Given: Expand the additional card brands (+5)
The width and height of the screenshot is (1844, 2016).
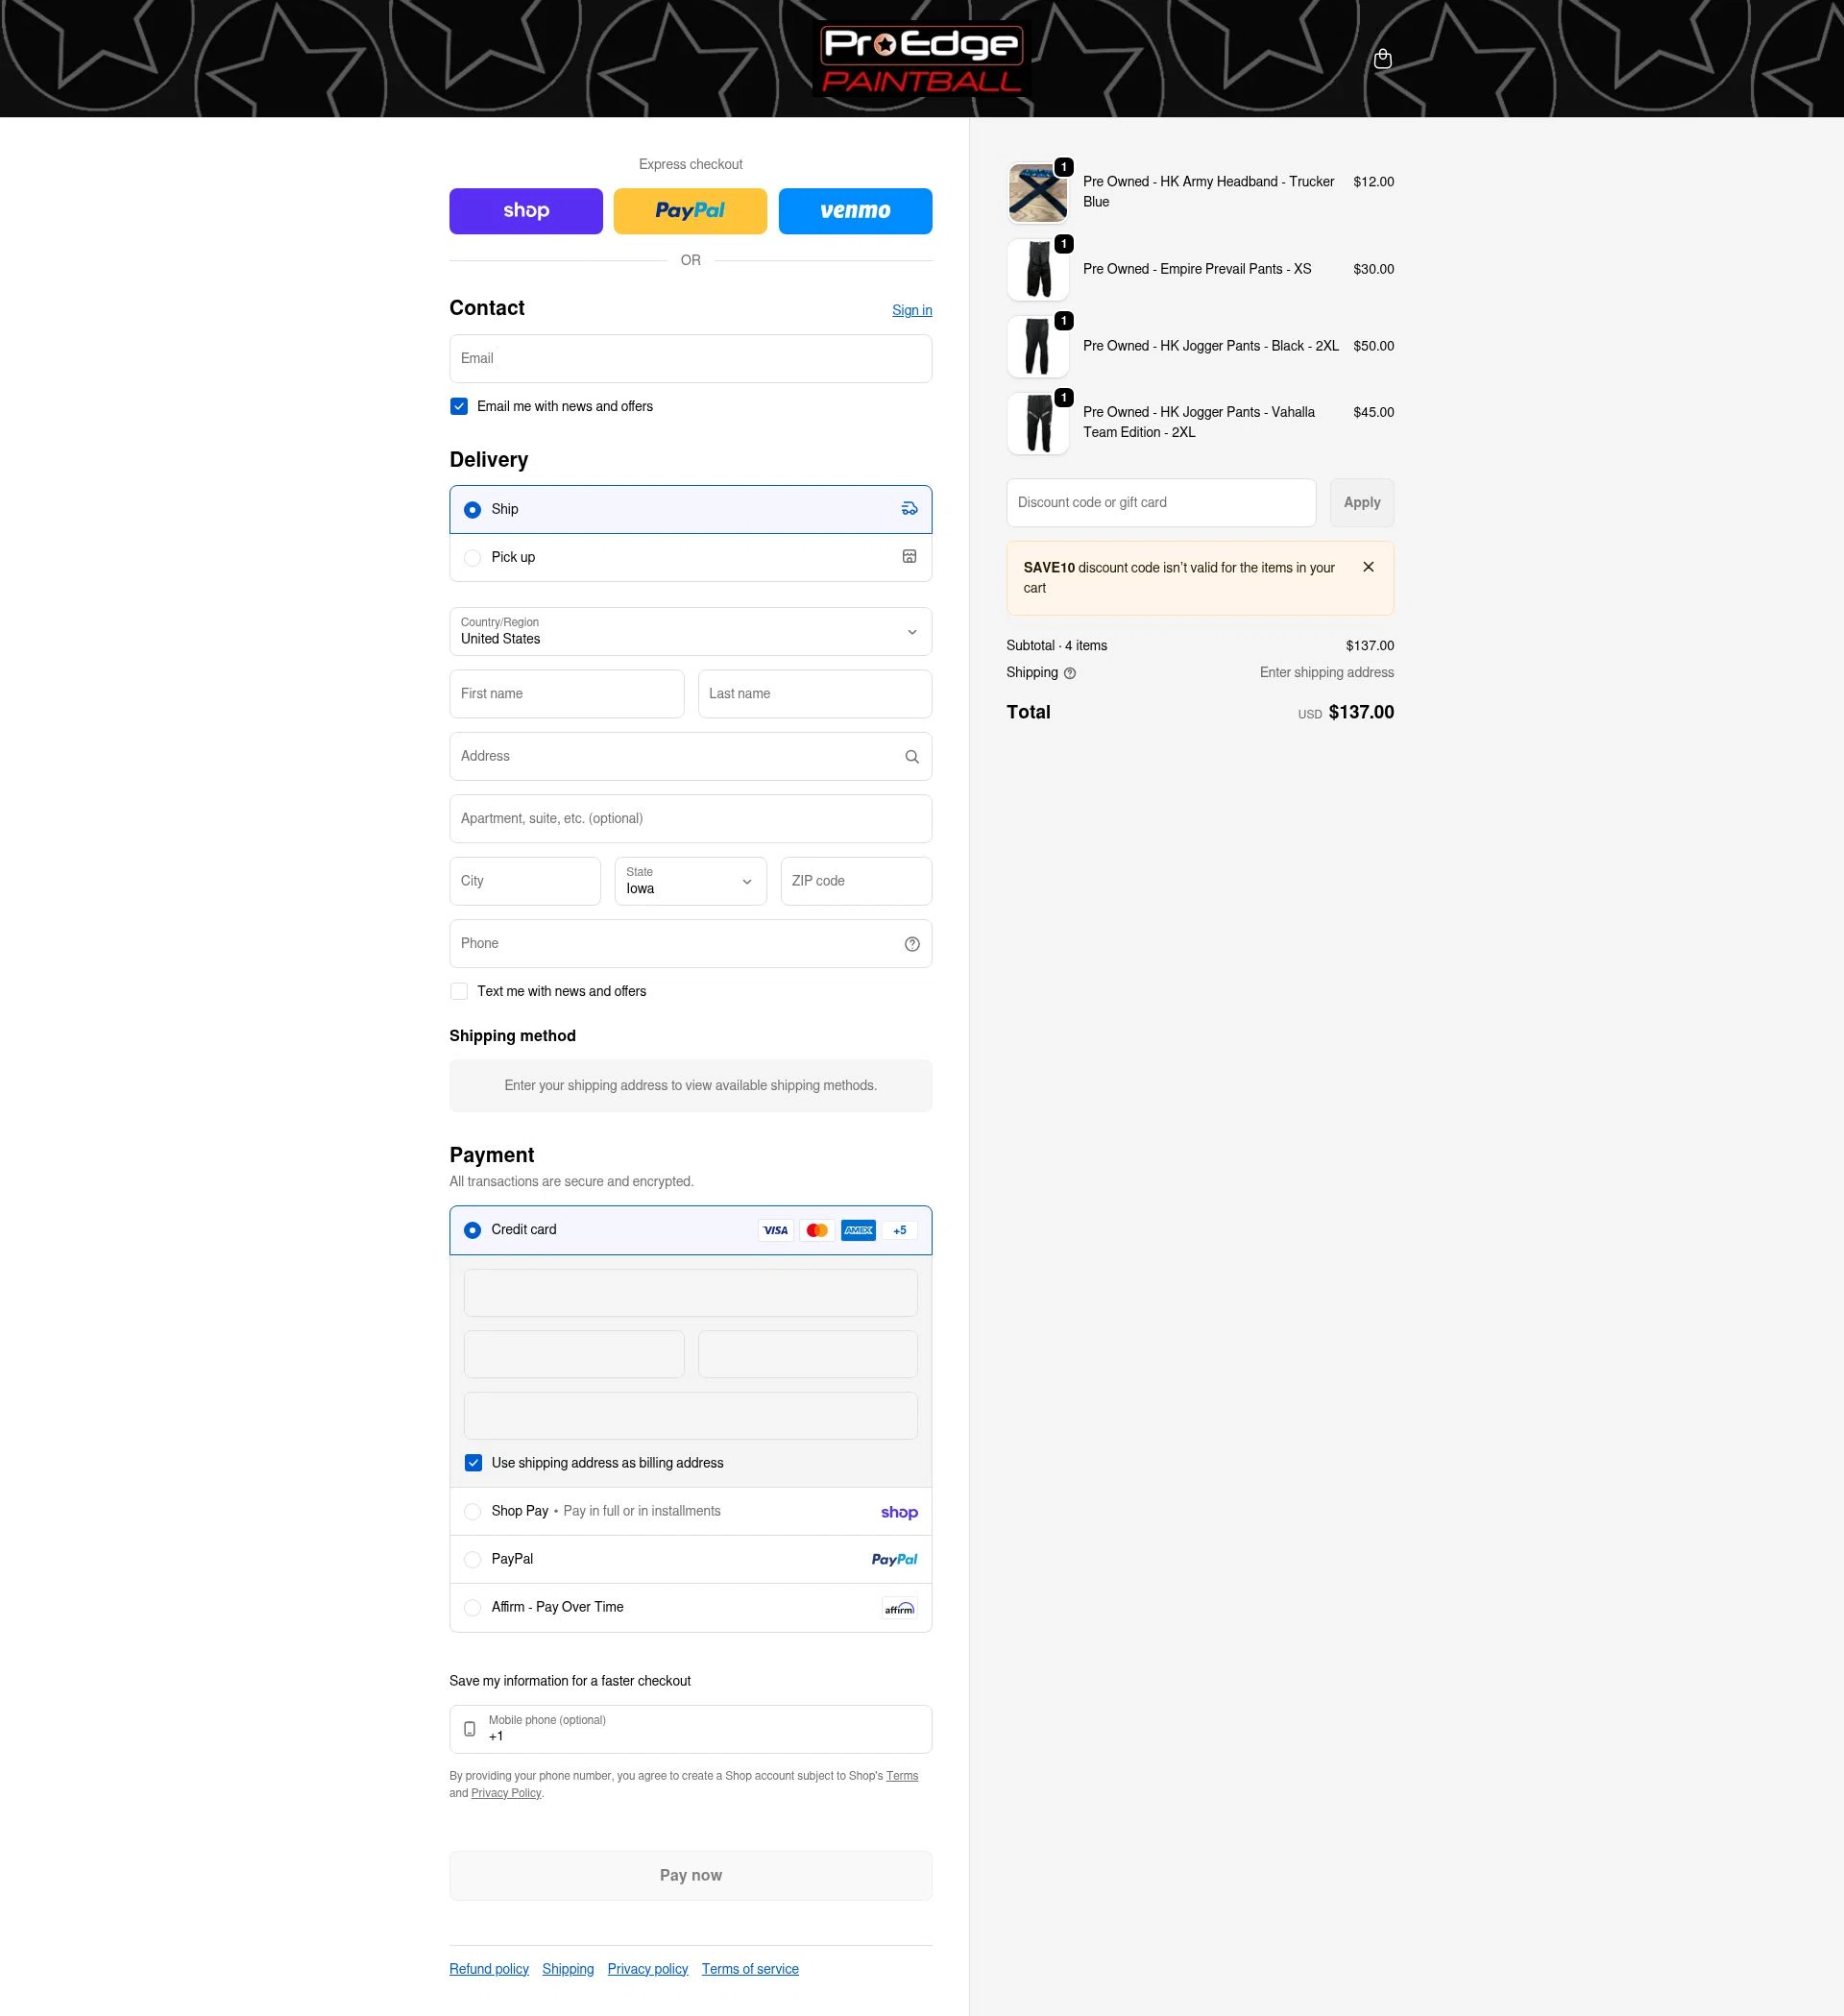Looking at the screenshot, I should (x=898, y=1230).
